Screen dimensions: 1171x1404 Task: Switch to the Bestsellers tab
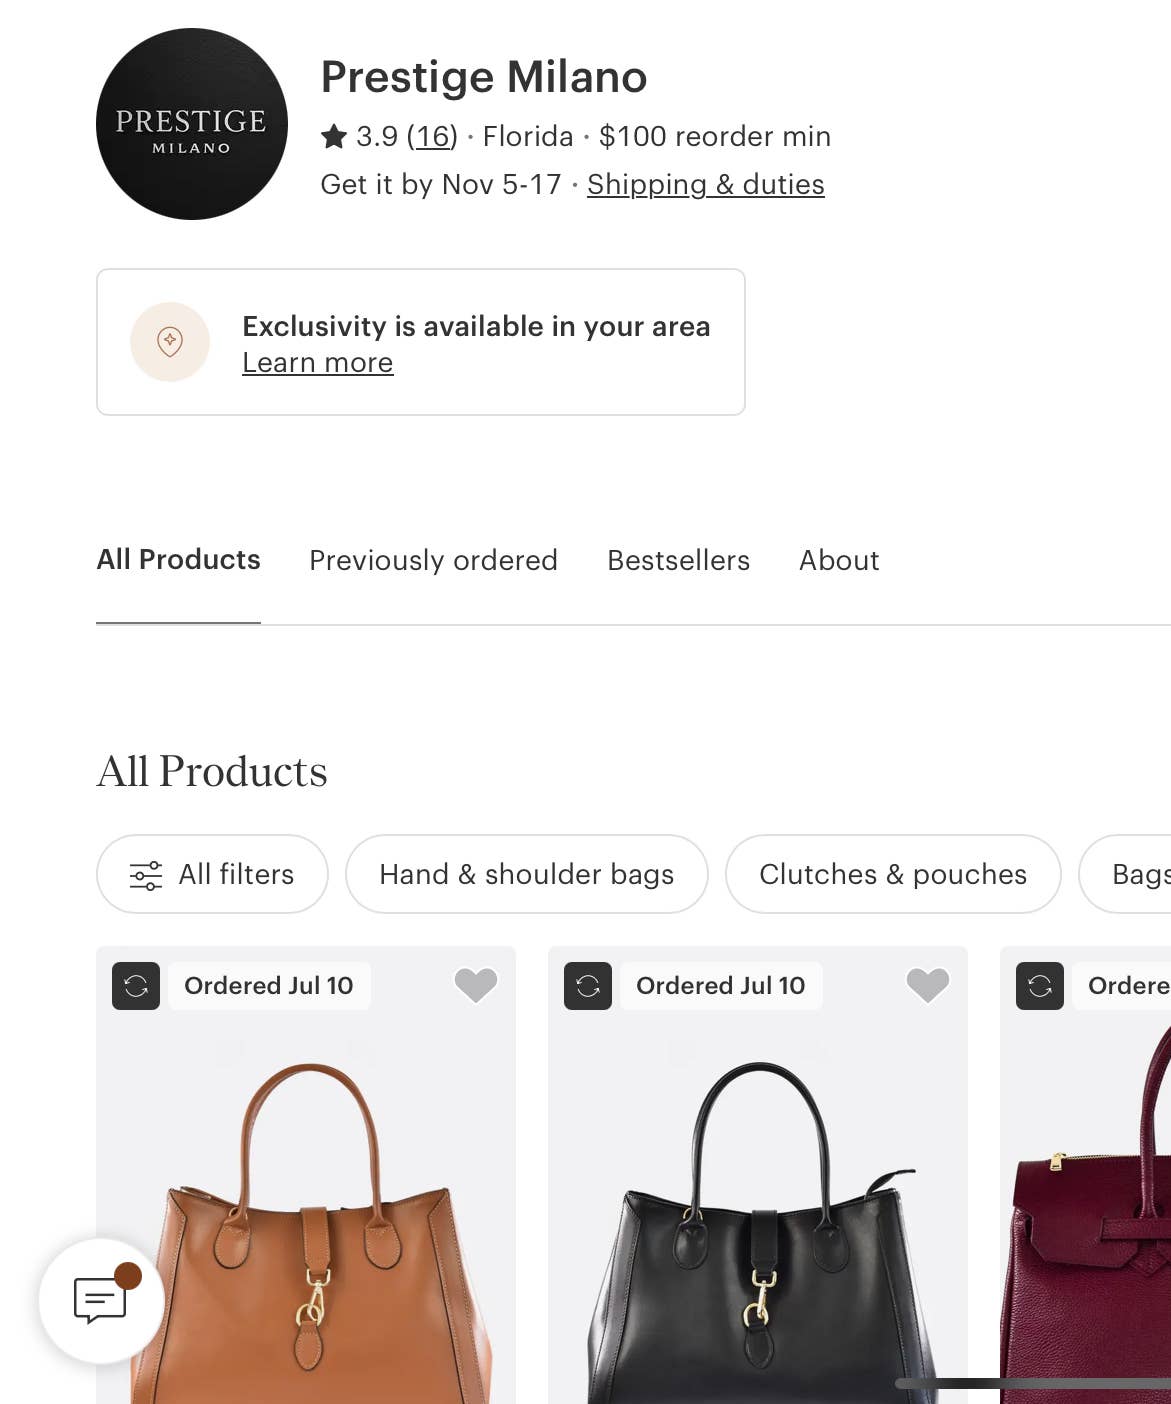(678, 560)
